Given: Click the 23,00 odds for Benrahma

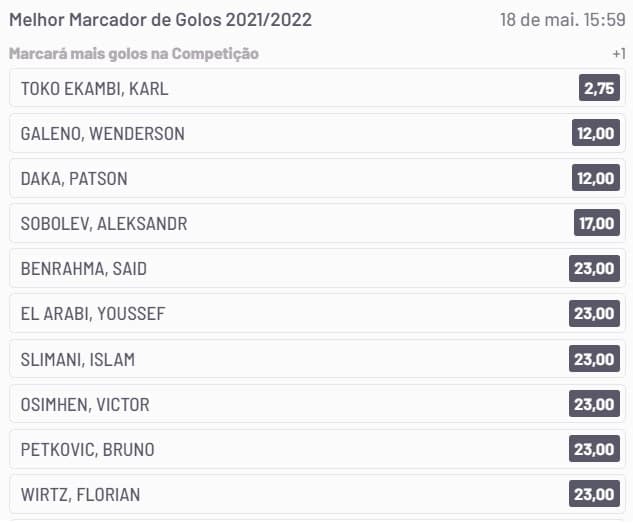Looking at the screenshot, I should tap(594, 268).
